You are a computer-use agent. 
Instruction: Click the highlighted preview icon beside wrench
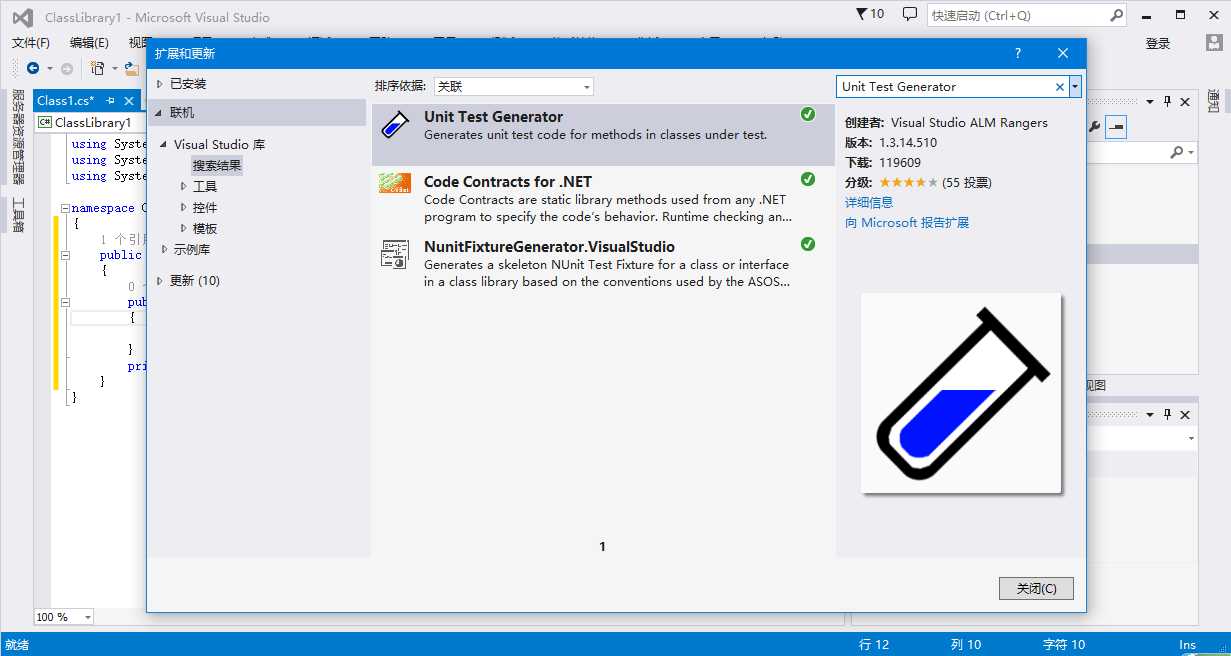pos(1115,127)
